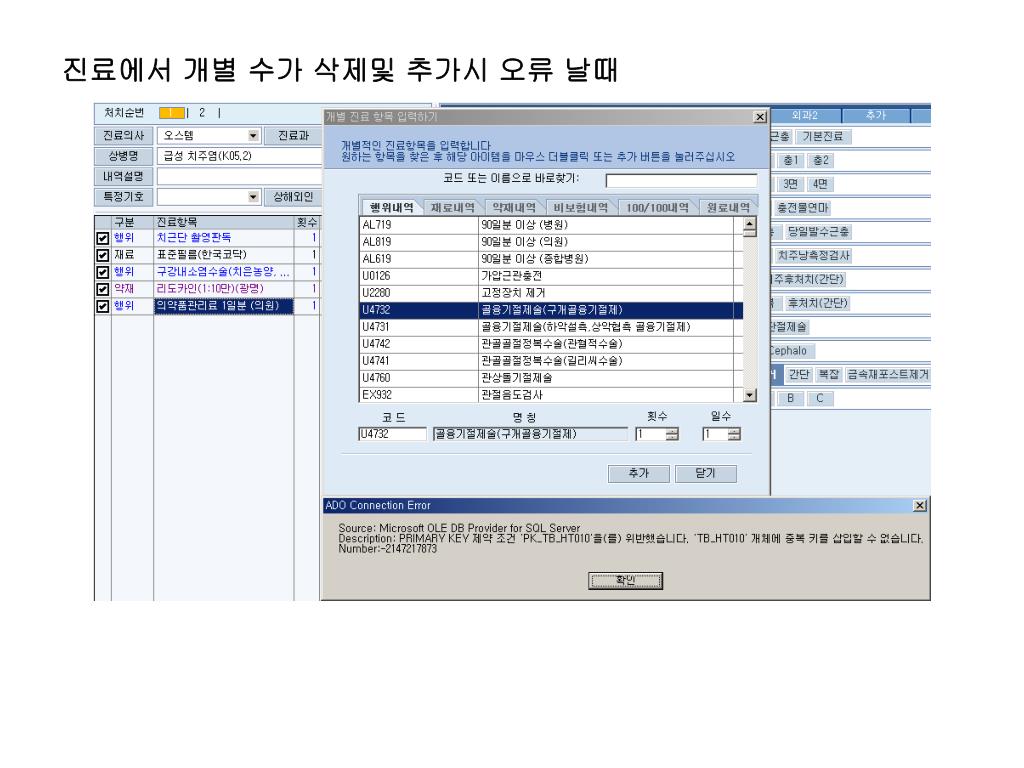Image resolution: width=1024 pixels, height=768 pixels.
Task: Click the 3면 button
Action: click(x=791, y=184)
